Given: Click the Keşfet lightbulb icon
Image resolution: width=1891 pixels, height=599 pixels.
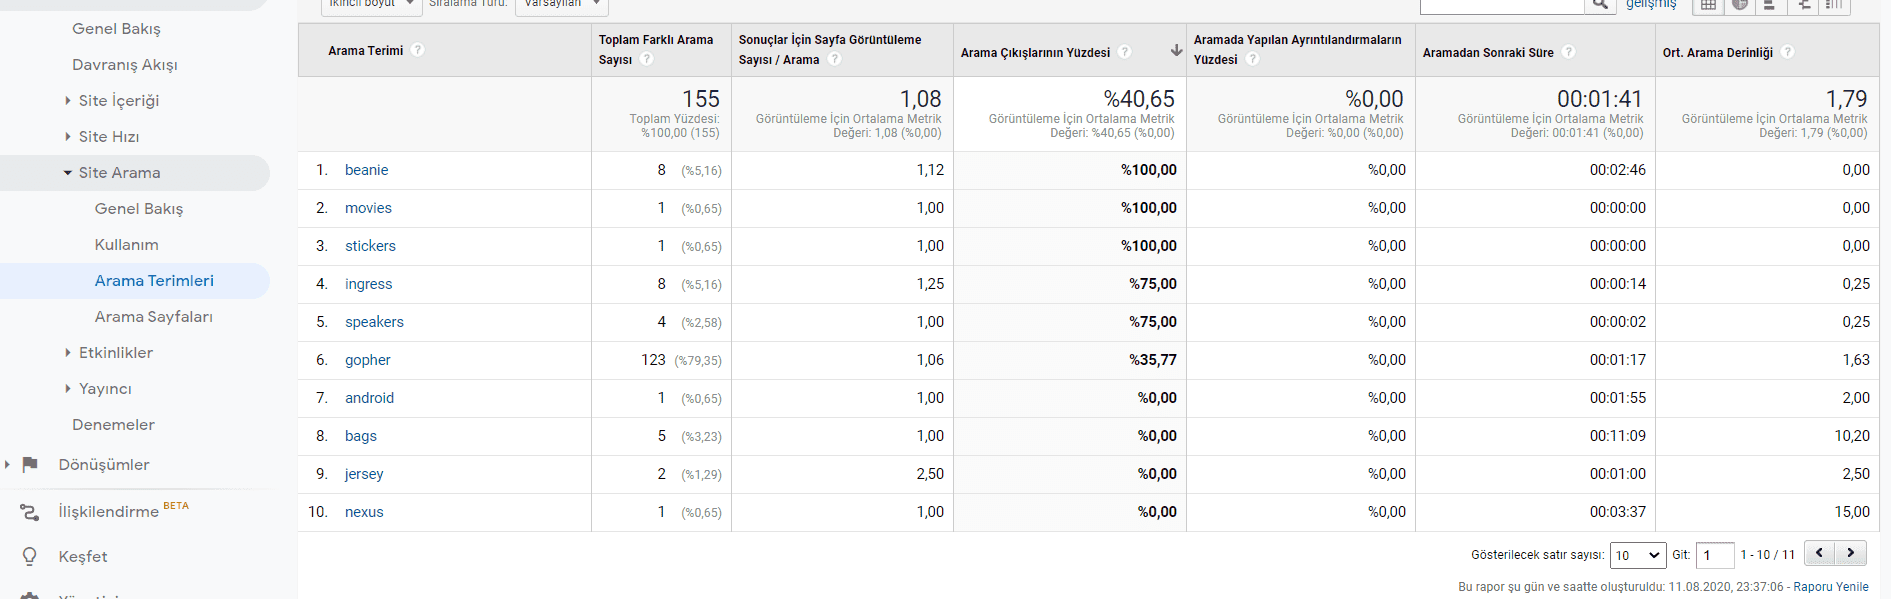Looking at the screenshot, I should (30, 556).
